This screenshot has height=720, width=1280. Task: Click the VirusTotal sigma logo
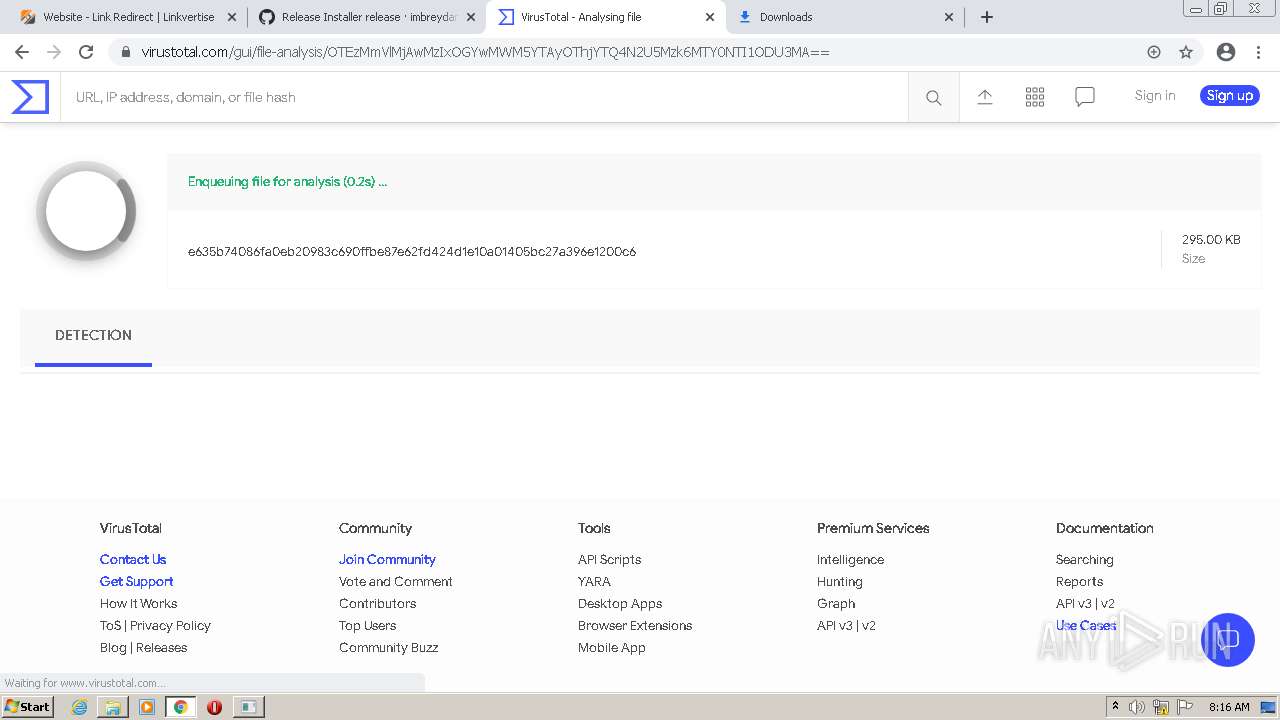[x=30, y=97]
